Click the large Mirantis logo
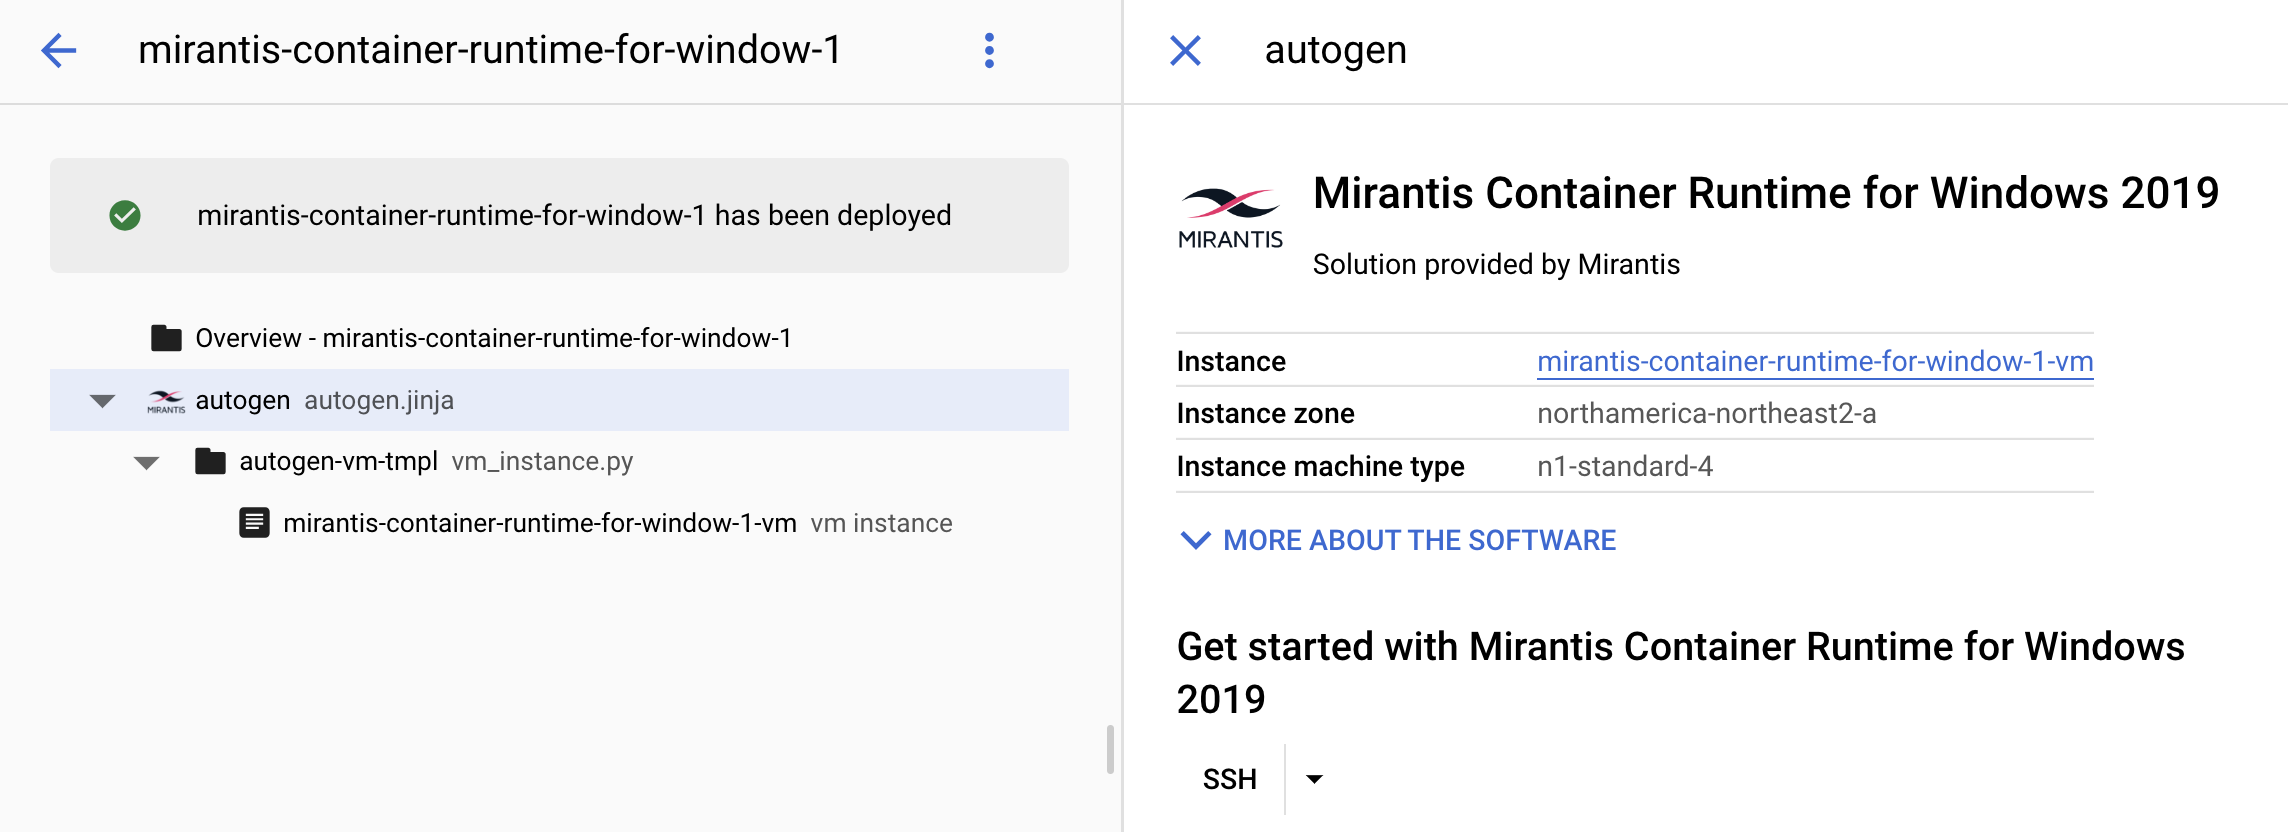This screenshot has width=2288, height=832. coord(1230,218)
